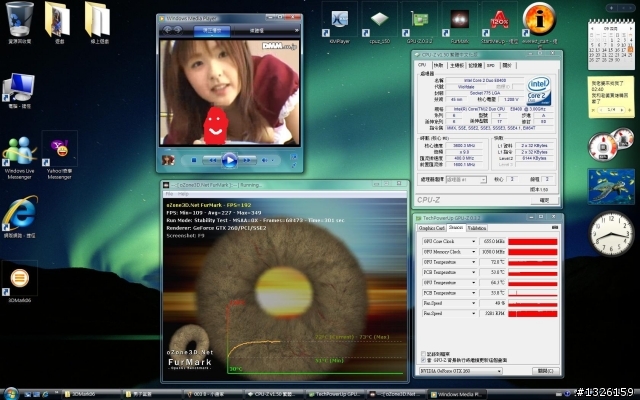Open the KMPlayer desktop shortcut
Screen dimensions: 640x400
coord(339,20)
